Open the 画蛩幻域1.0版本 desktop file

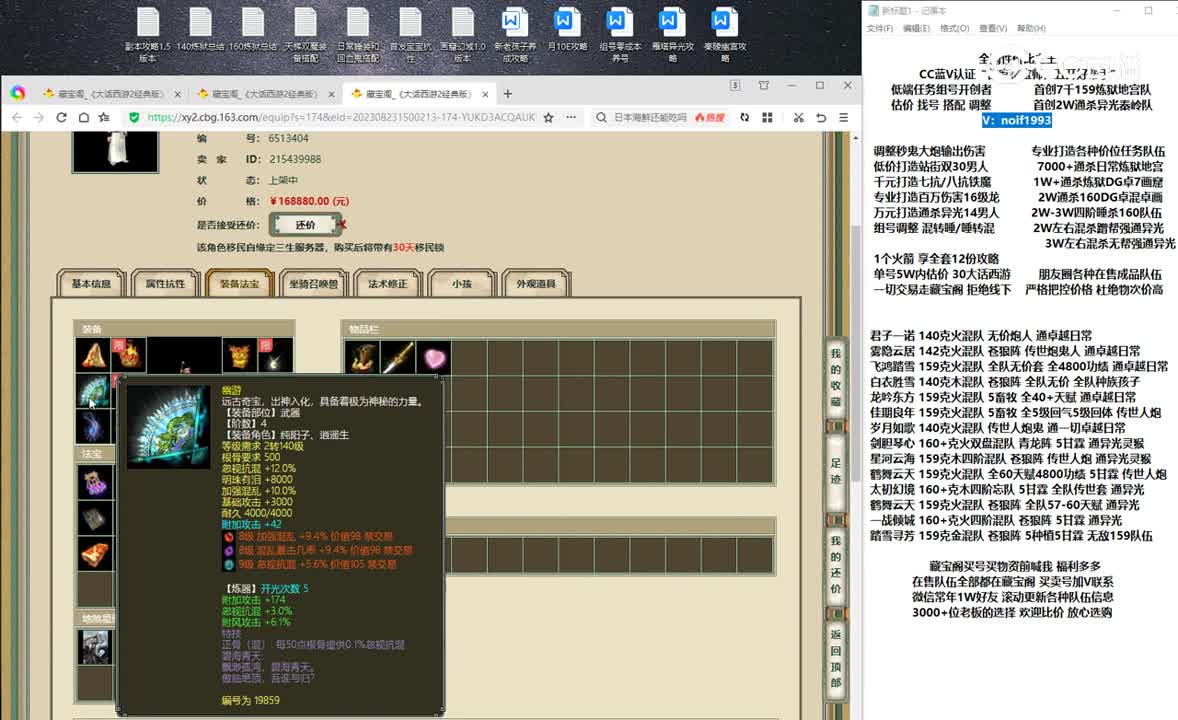pos(463,35)
